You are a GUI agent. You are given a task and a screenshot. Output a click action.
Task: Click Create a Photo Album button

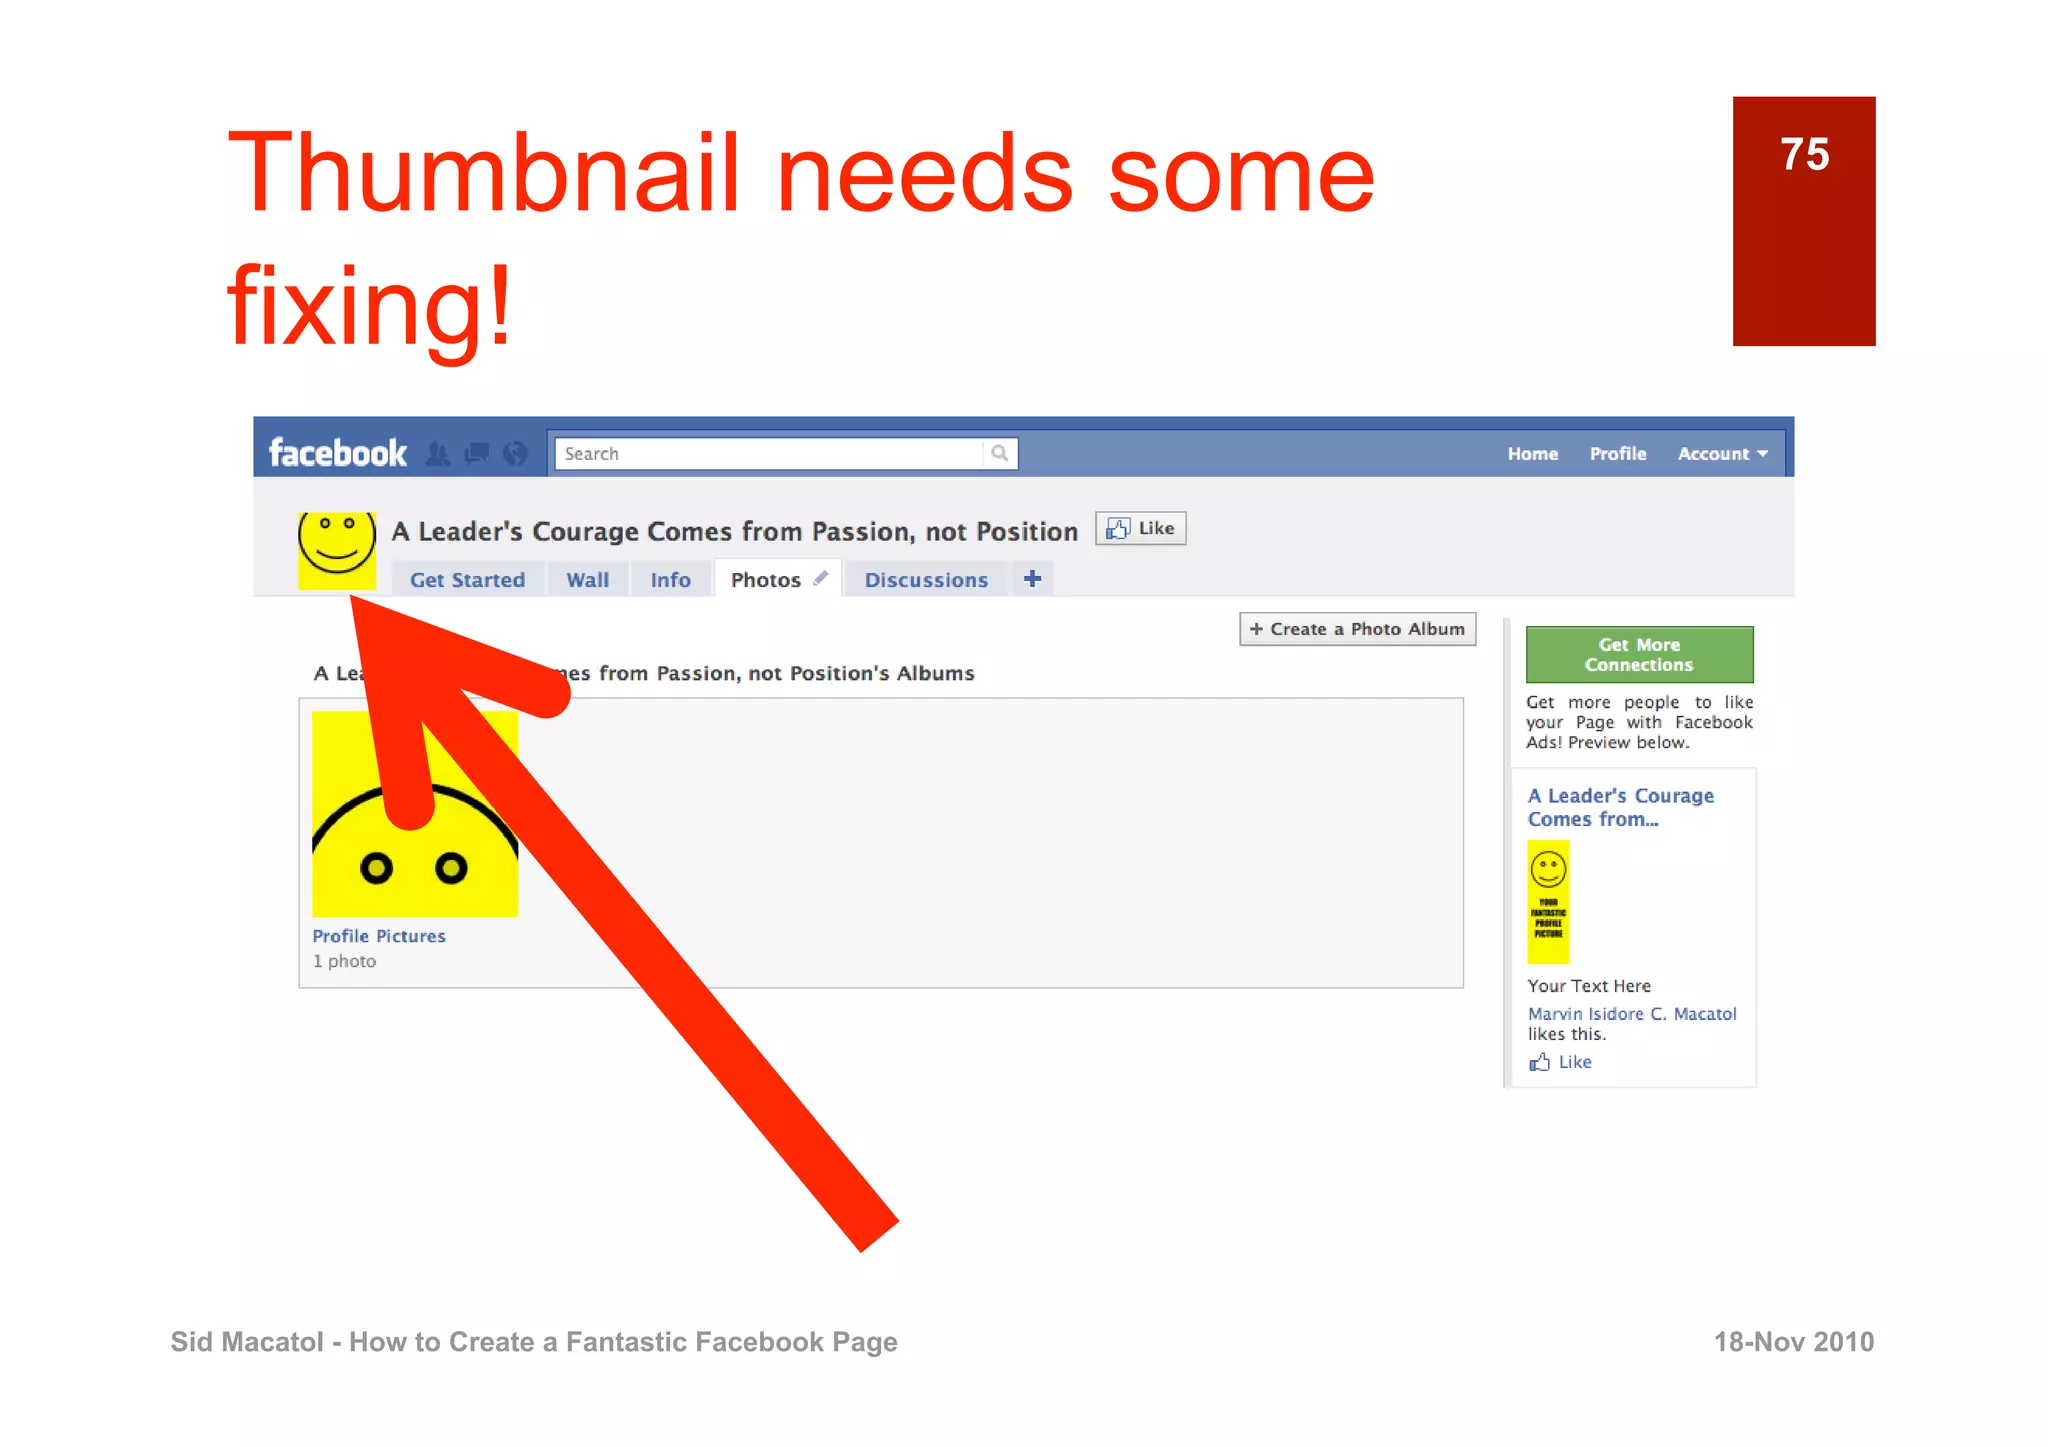click(1357, 629)
